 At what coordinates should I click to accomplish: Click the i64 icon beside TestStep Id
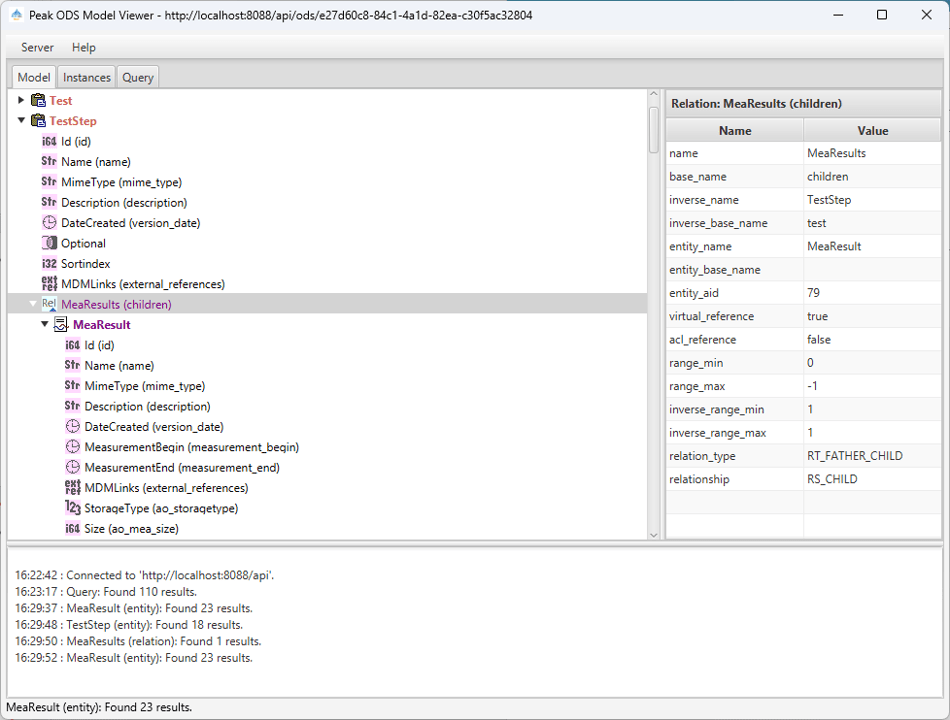click(x=49, y=142)
